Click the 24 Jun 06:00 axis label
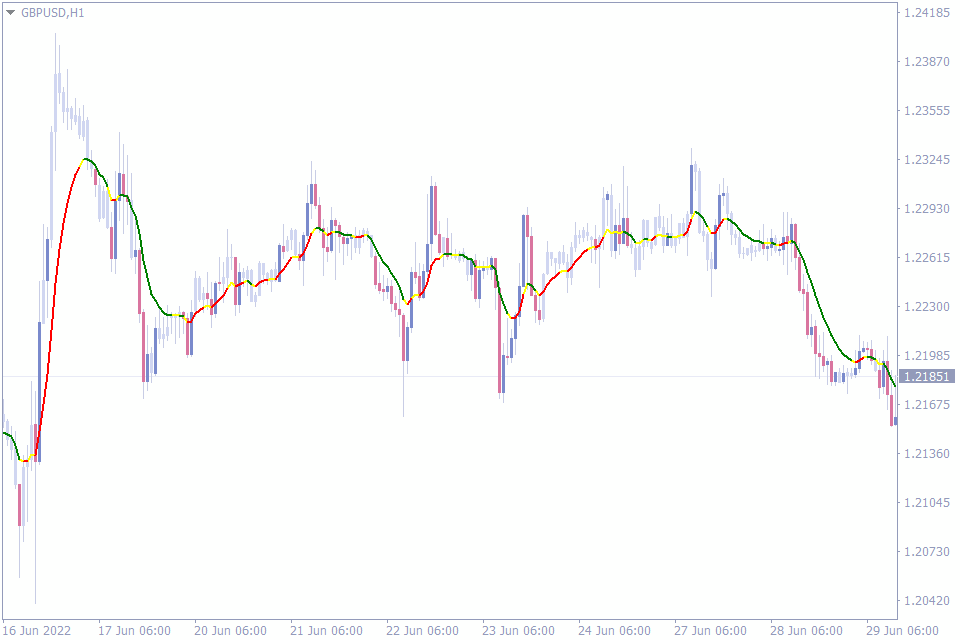The height and width of the screenshot is (640, 960). (615, 631)
